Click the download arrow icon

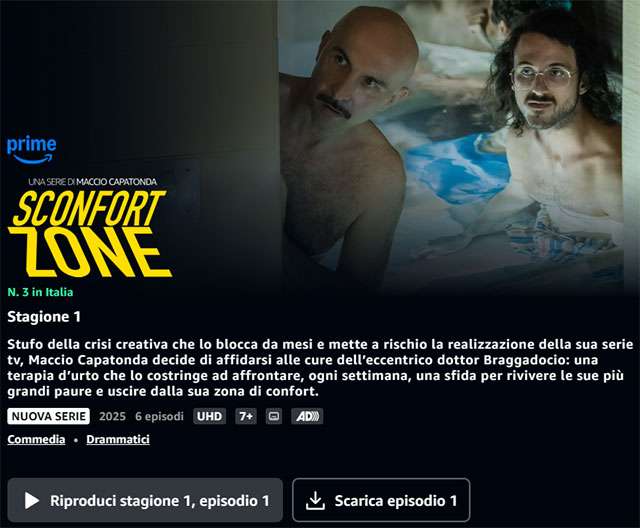315,500
